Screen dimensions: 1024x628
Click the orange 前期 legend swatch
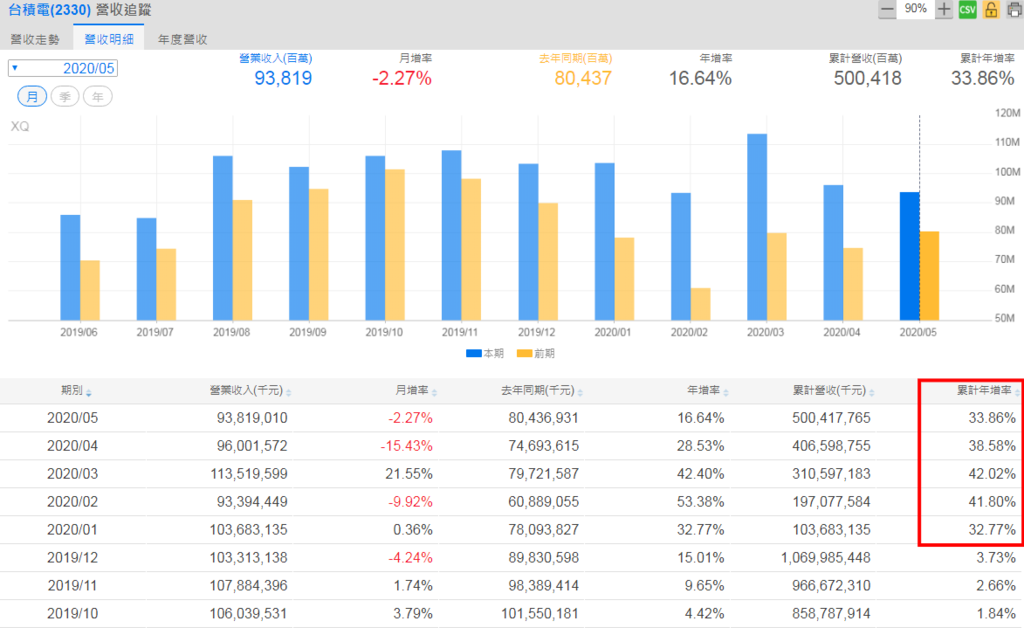pos(524,353)
